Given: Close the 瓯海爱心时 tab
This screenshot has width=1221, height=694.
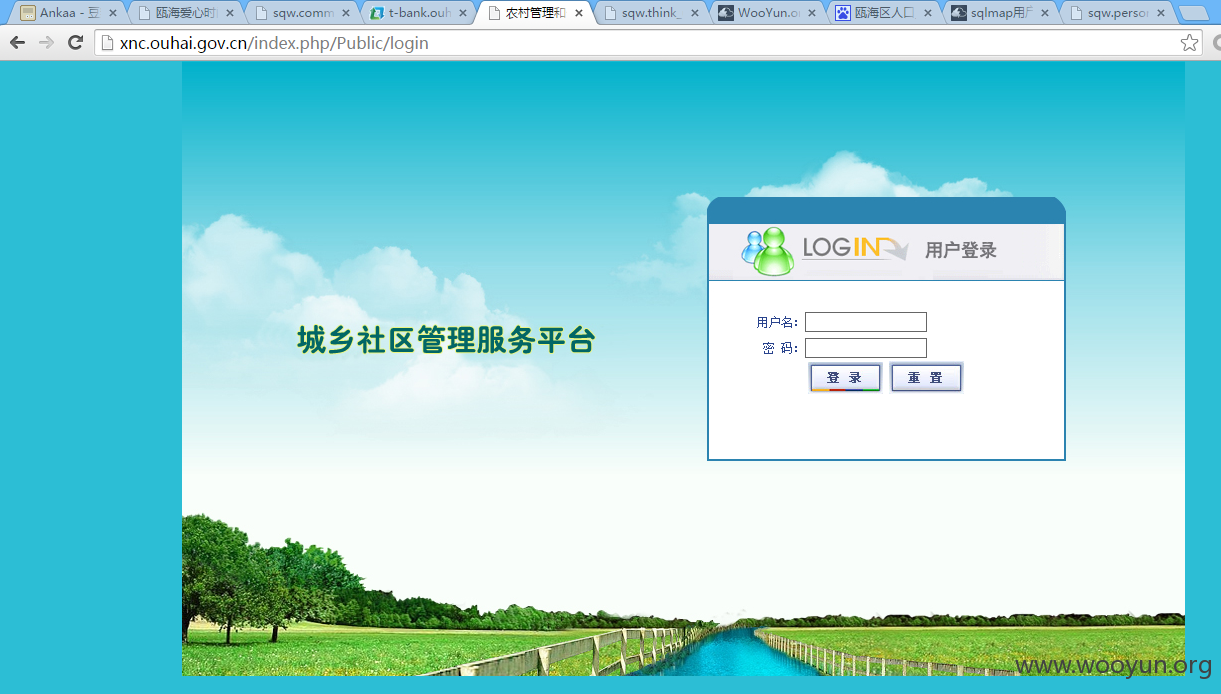Looking at the screenshot, I should 229,13.
